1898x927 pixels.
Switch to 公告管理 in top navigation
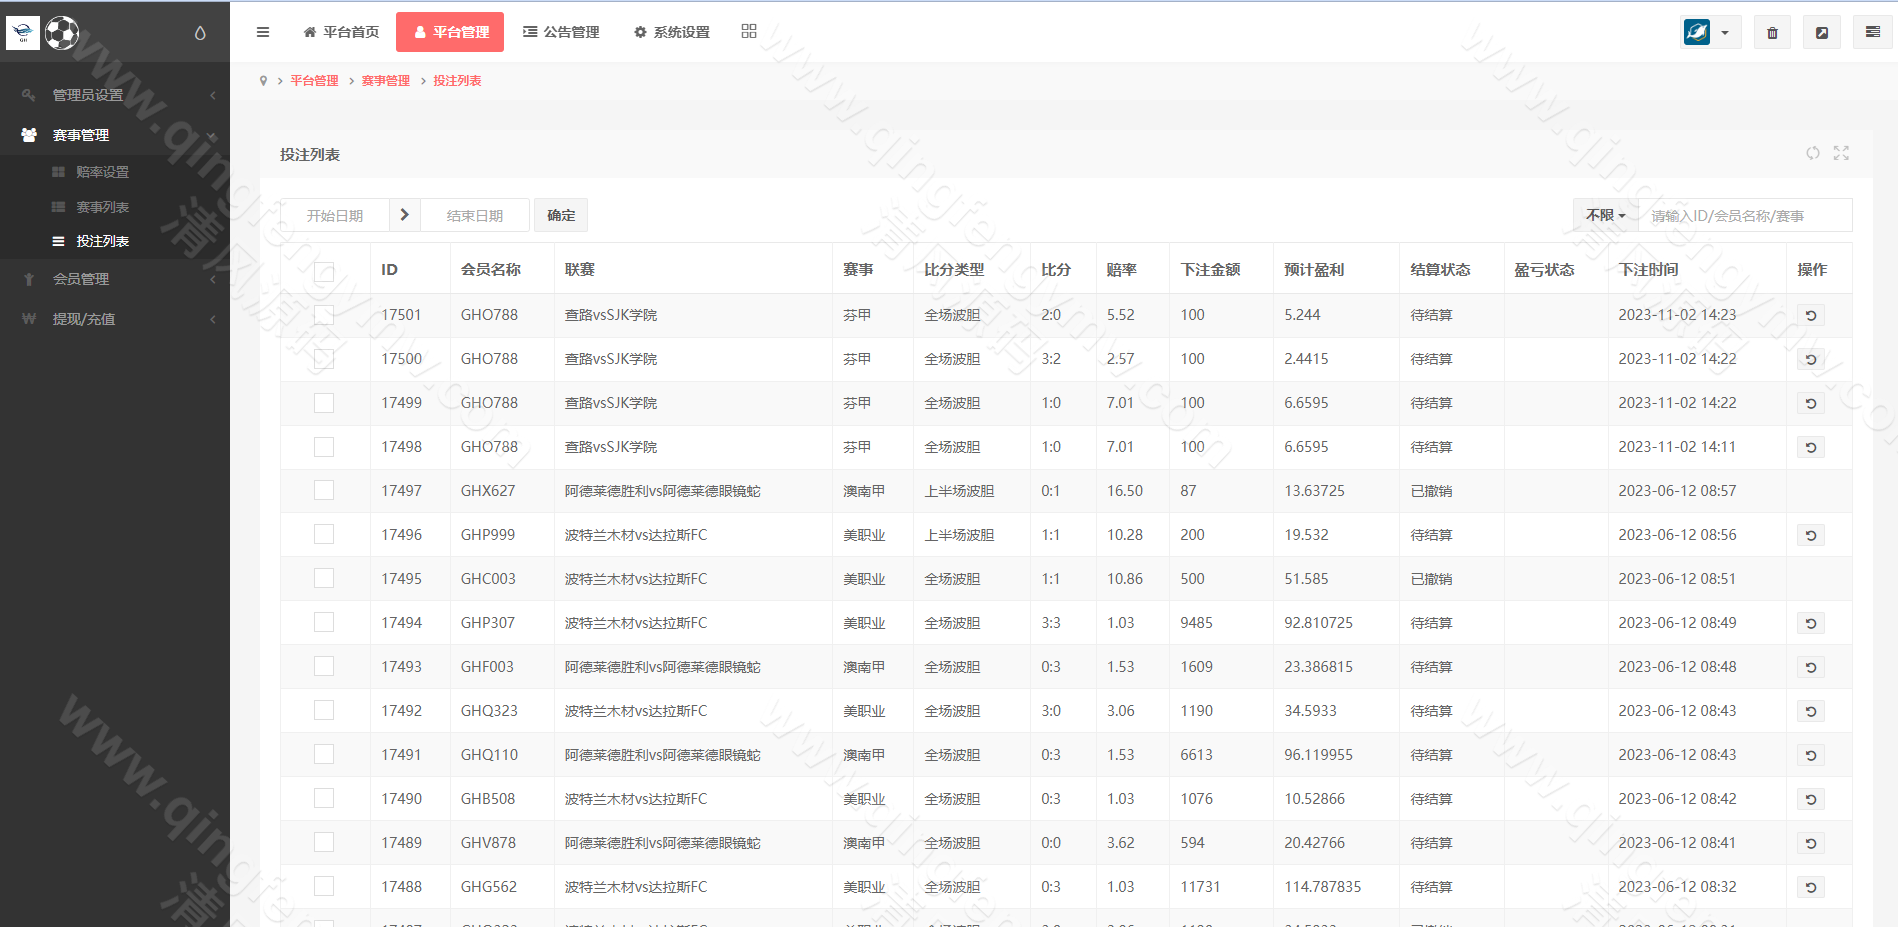point(561,31)
